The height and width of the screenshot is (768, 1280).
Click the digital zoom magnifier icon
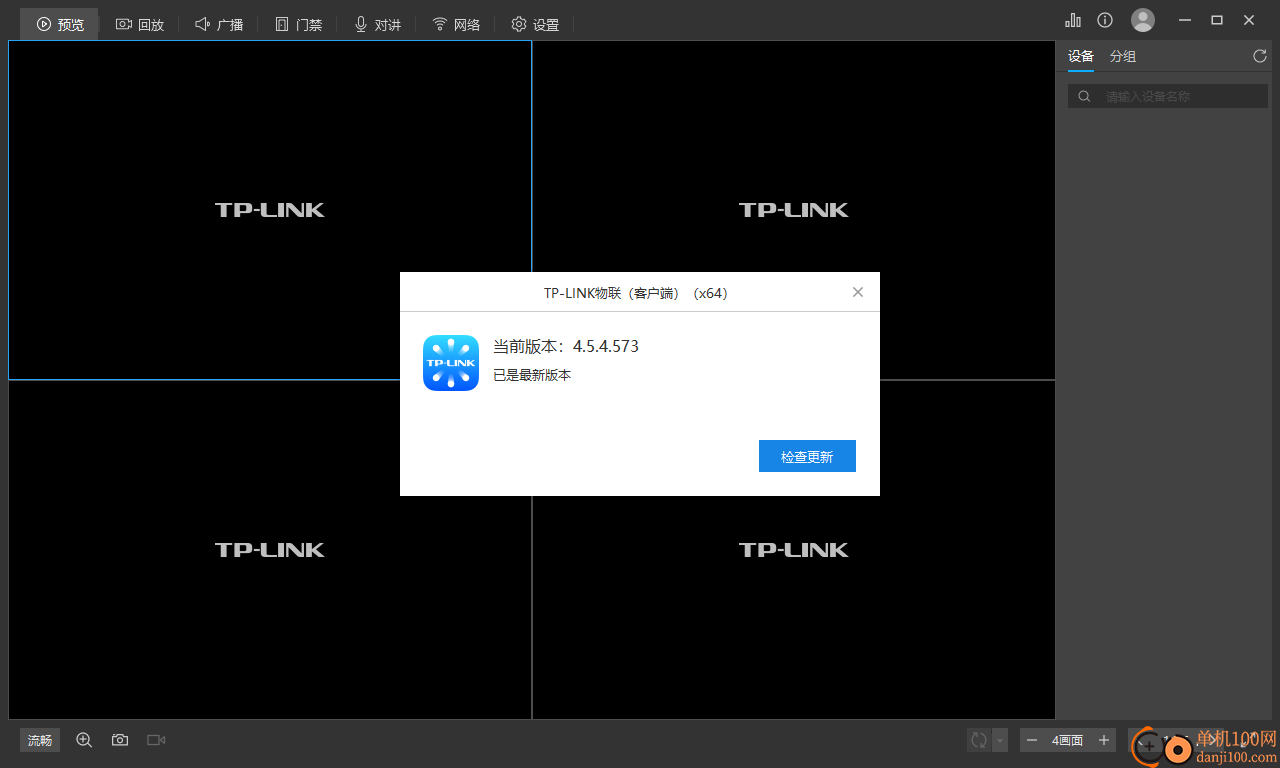84,740
